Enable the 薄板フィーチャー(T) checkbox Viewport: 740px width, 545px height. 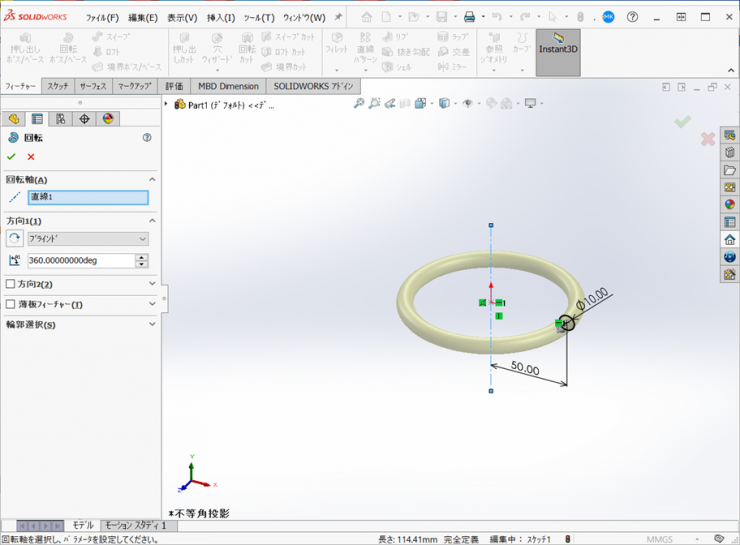point(11,304)
